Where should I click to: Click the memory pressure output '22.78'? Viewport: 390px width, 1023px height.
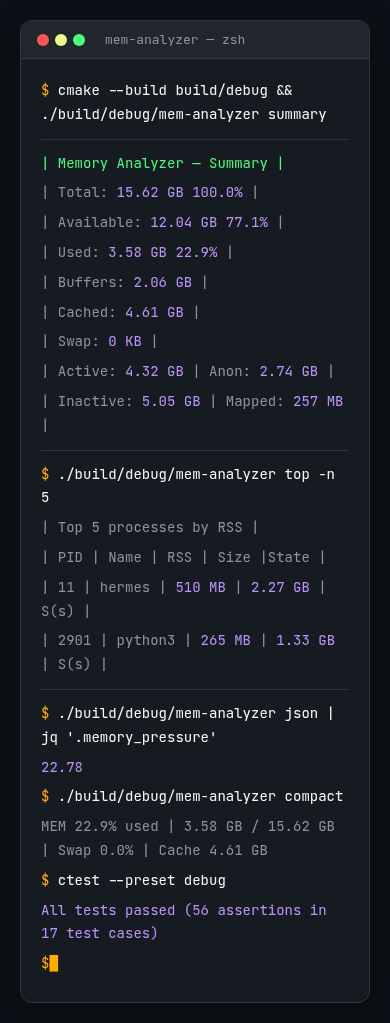click(x=62, y=767)
